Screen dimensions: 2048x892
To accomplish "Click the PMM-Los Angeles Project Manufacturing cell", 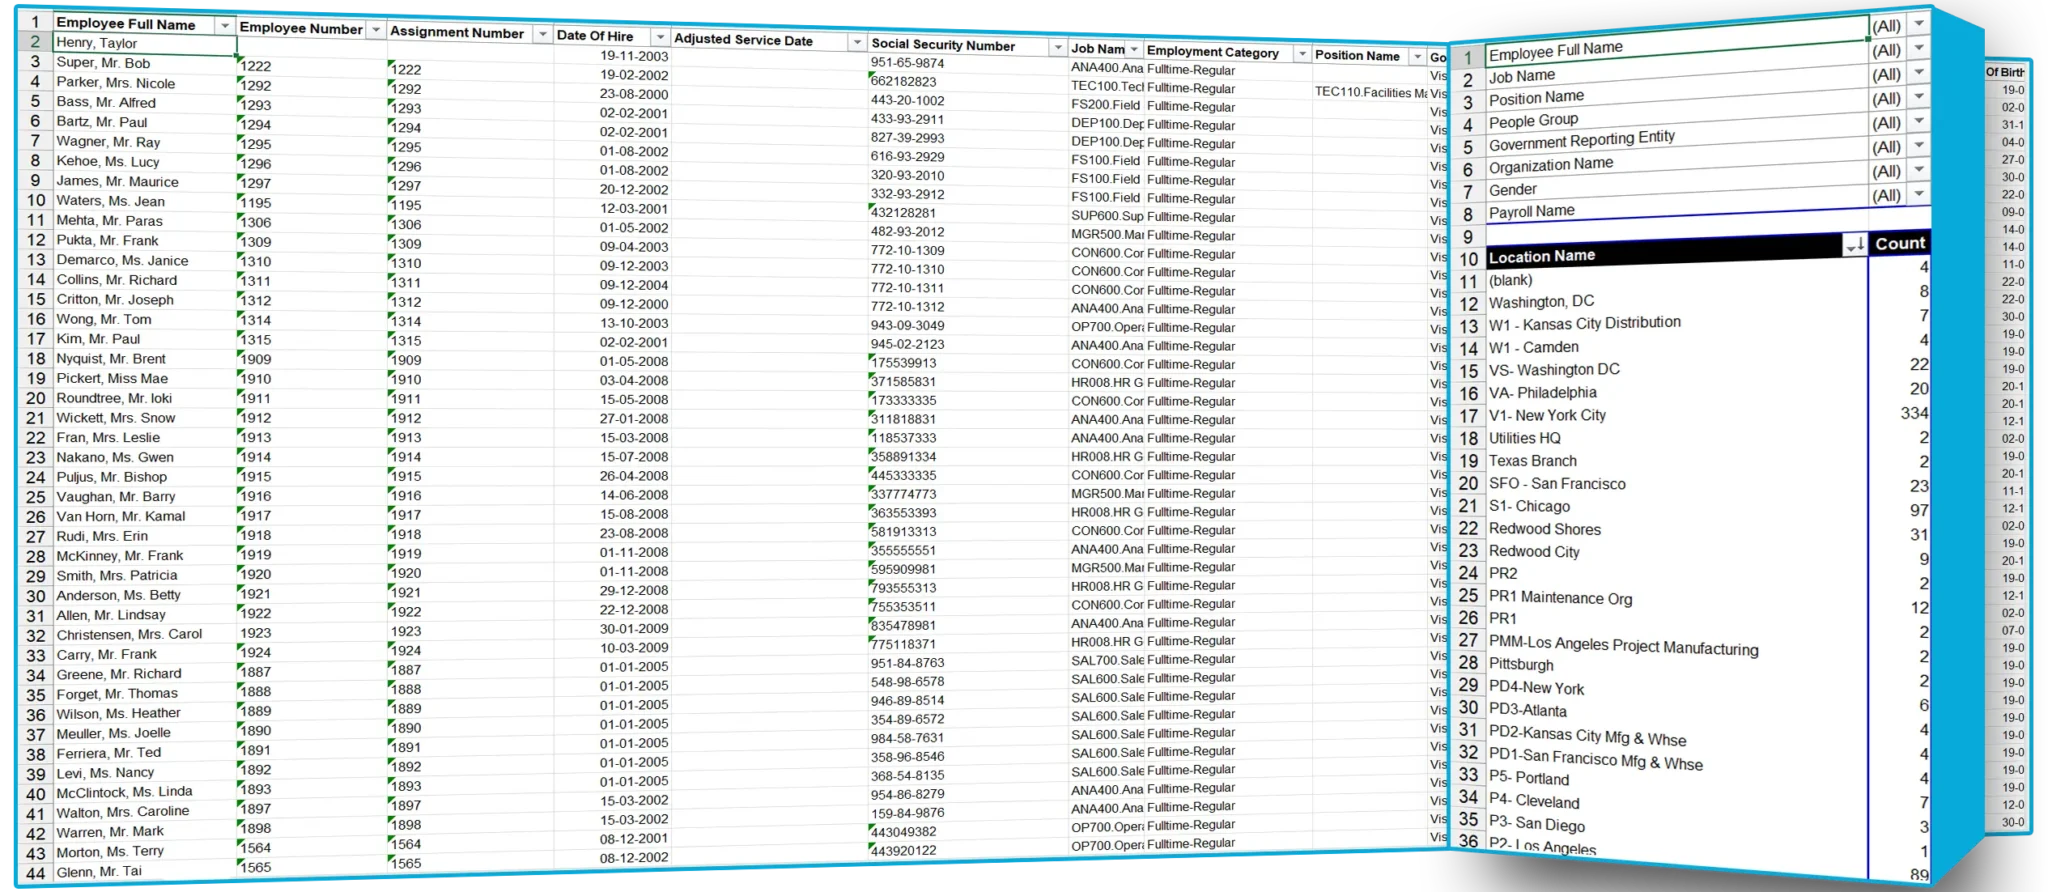I will pos(1622,645).
